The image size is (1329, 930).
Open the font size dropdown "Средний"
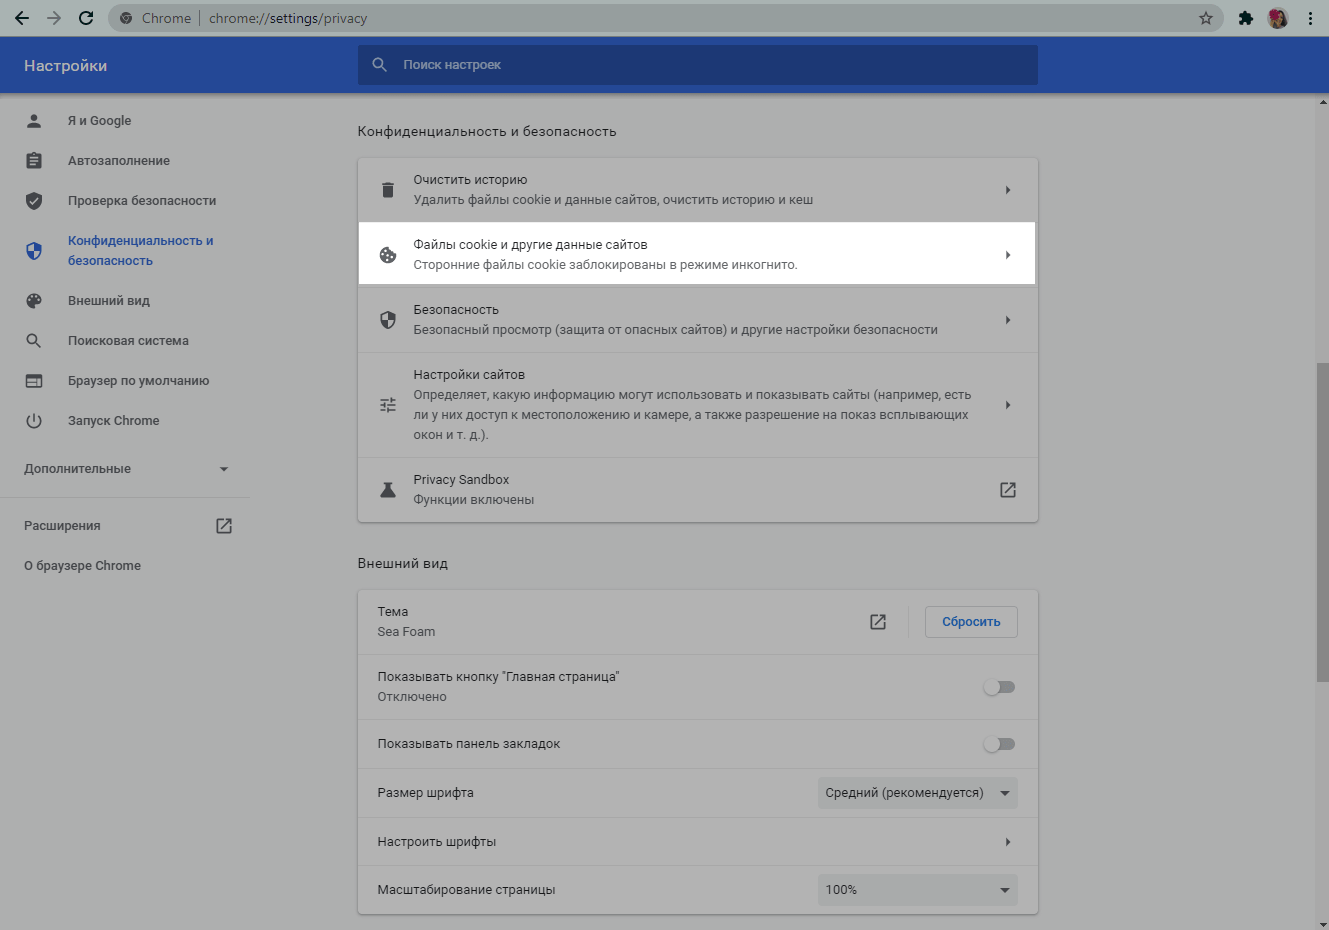[917, 793]
